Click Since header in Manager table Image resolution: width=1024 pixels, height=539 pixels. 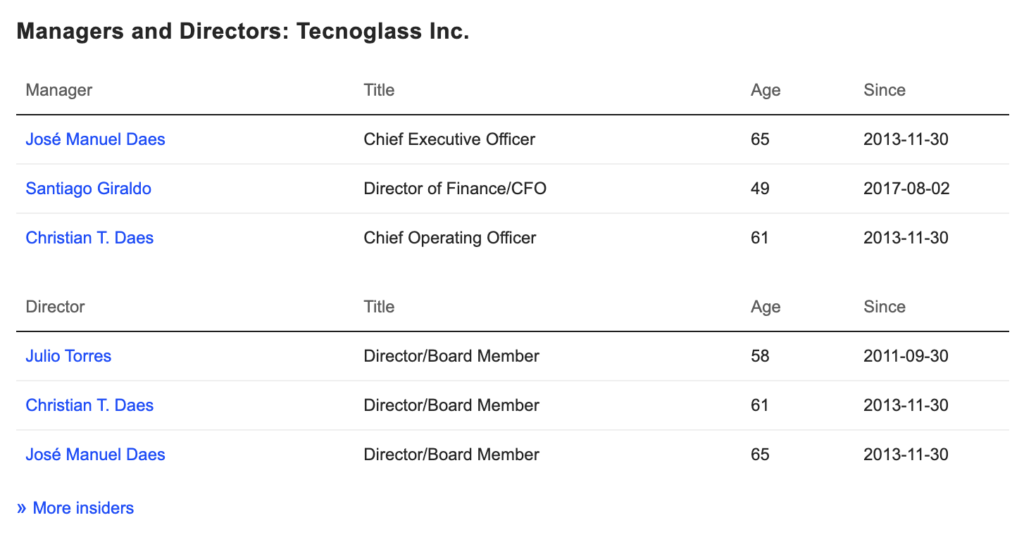(884, 90)
